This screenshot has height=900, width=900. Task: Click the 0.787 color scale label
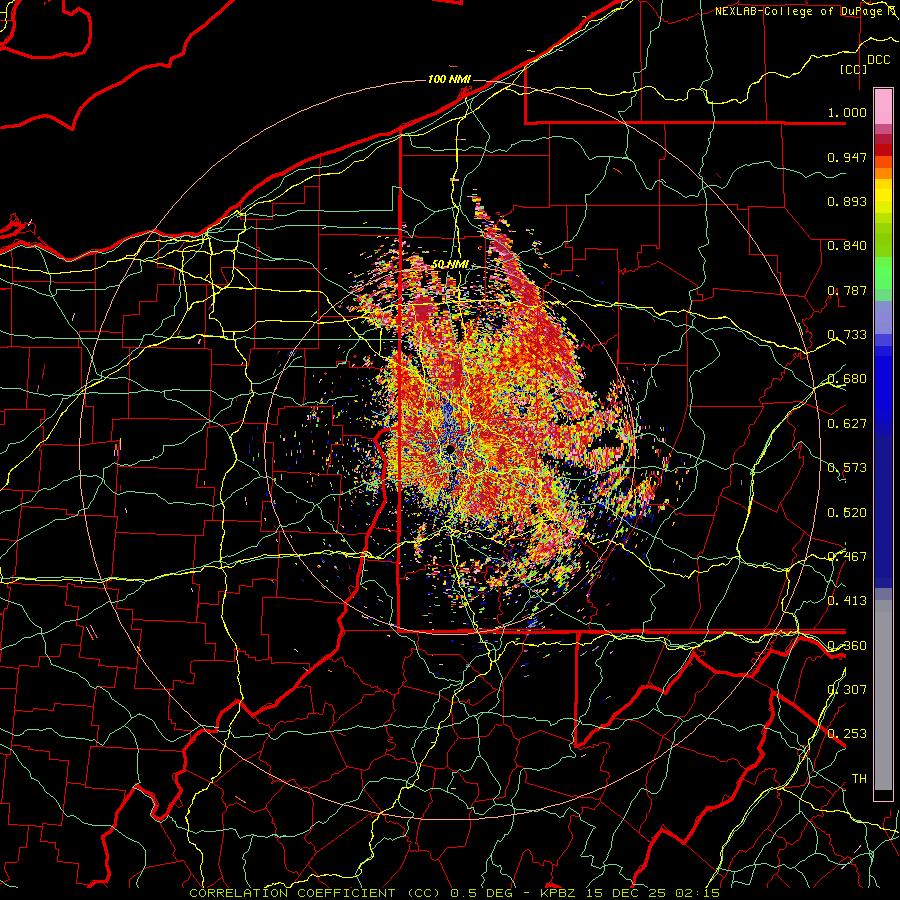point(847,290)
